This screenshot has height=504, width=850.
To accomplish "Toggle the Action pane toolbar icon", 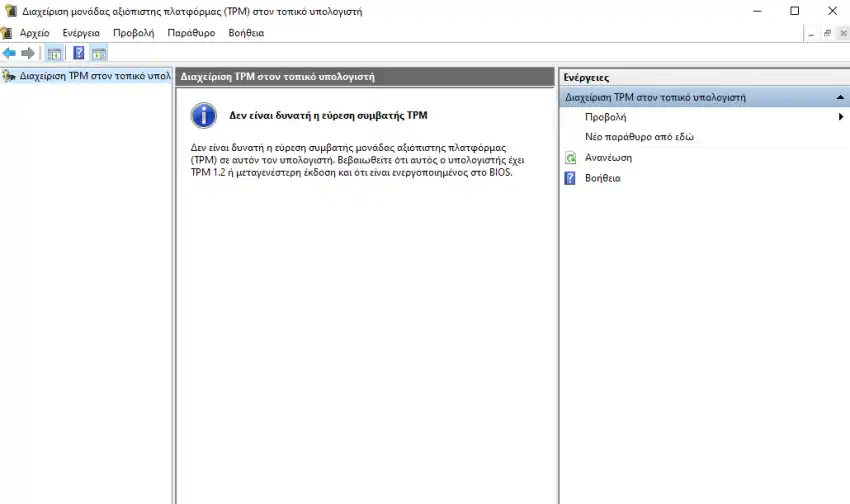I will point(99,53).
